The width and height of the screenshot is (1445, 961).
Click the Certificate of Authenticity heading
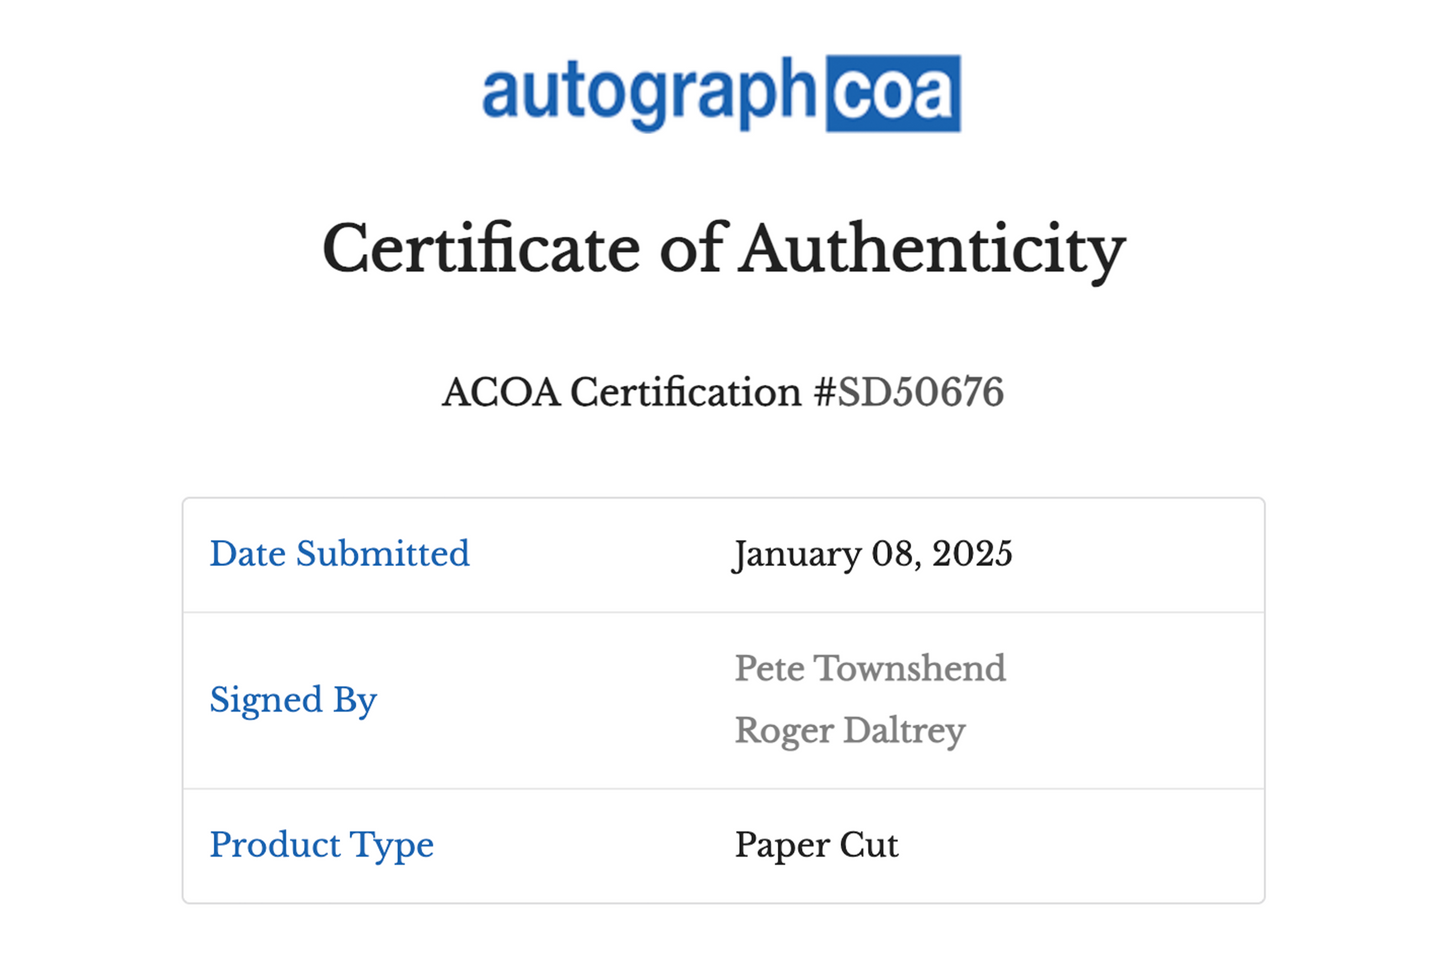pos(723,249)
